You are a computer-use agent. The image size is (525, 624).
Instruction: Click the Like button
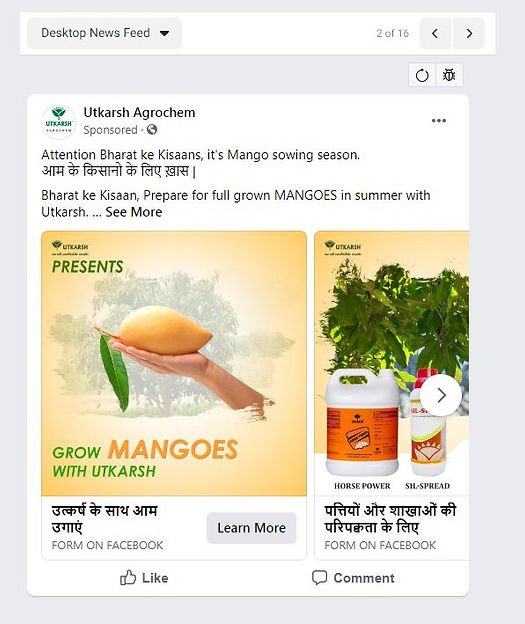[144, 578]
